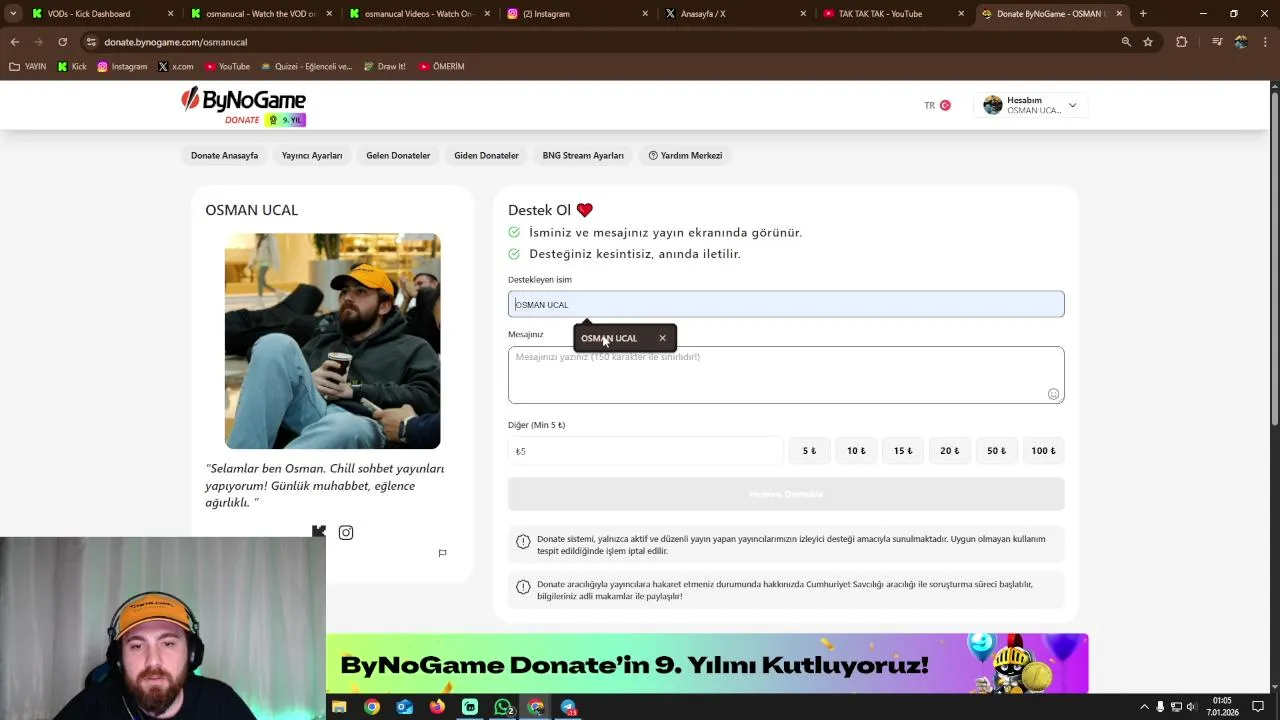Pick the OSMAN UCAL autofill suggestion

609,338
